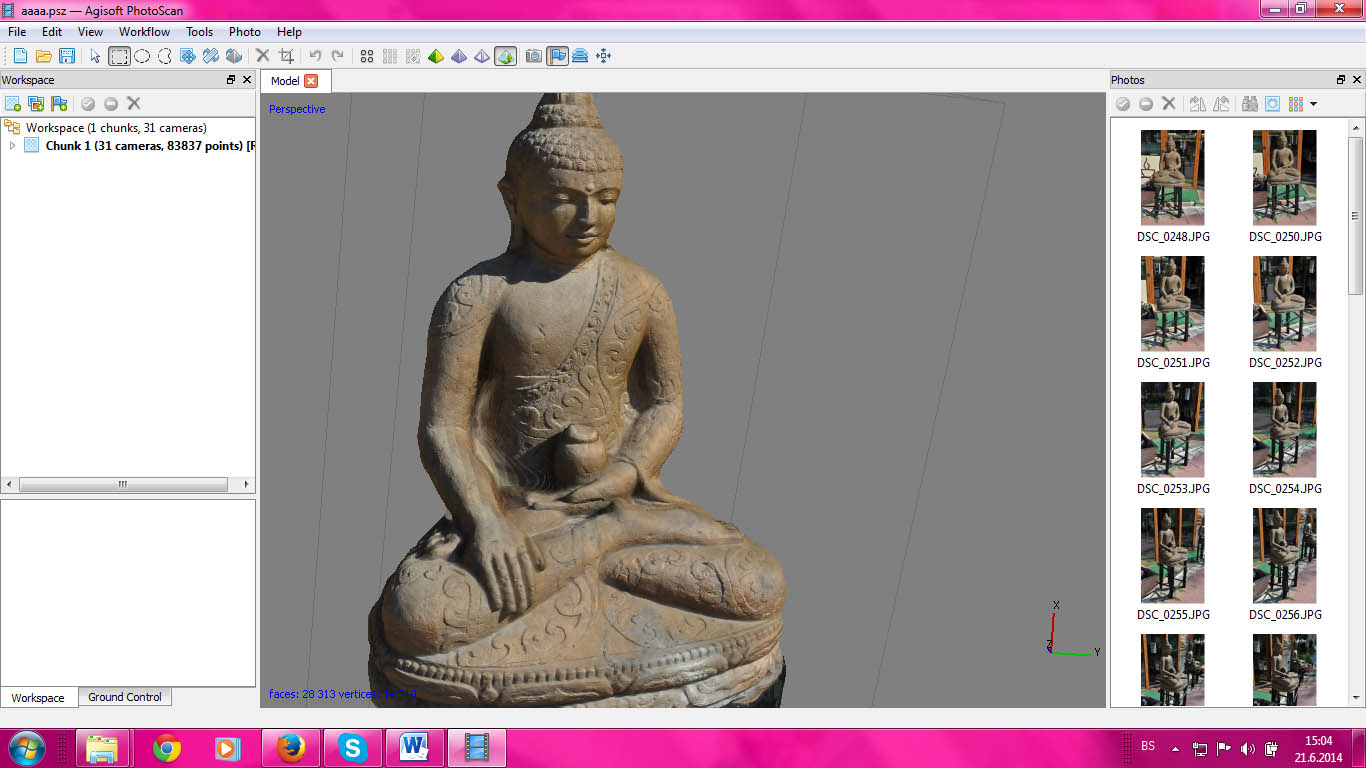Viewport: 1366px width, 768px height.
Task: Open the View menu
Action: 90,32
